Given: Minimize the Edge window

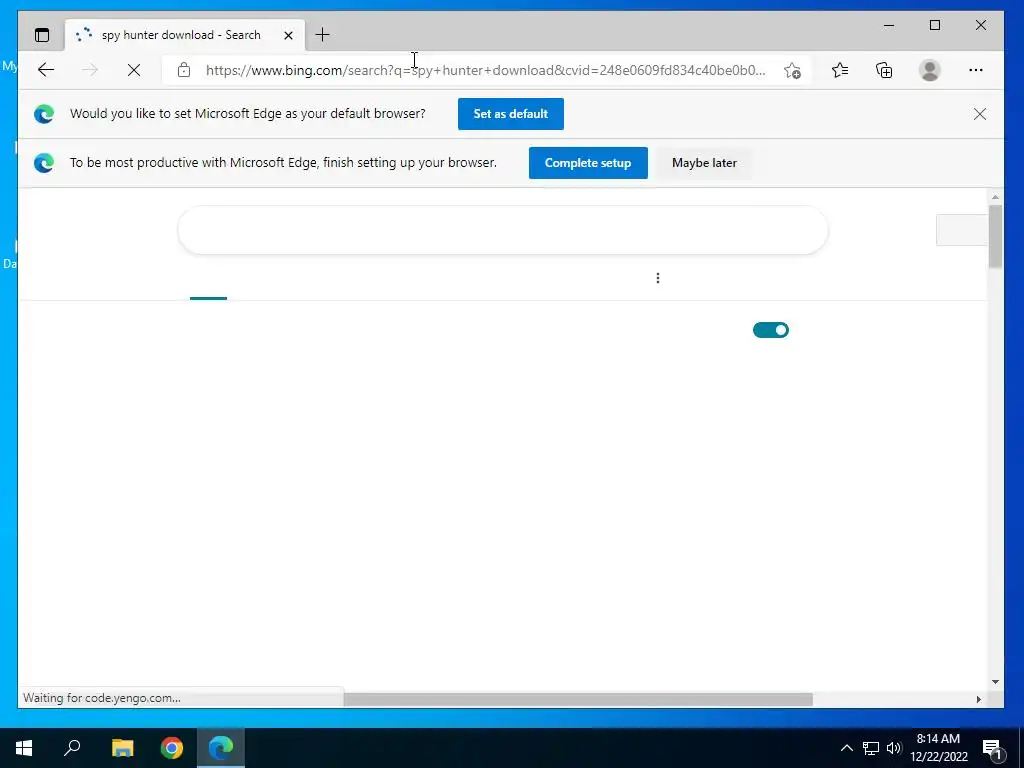Looking at the screenshot, I should click(x=889, y=25).
